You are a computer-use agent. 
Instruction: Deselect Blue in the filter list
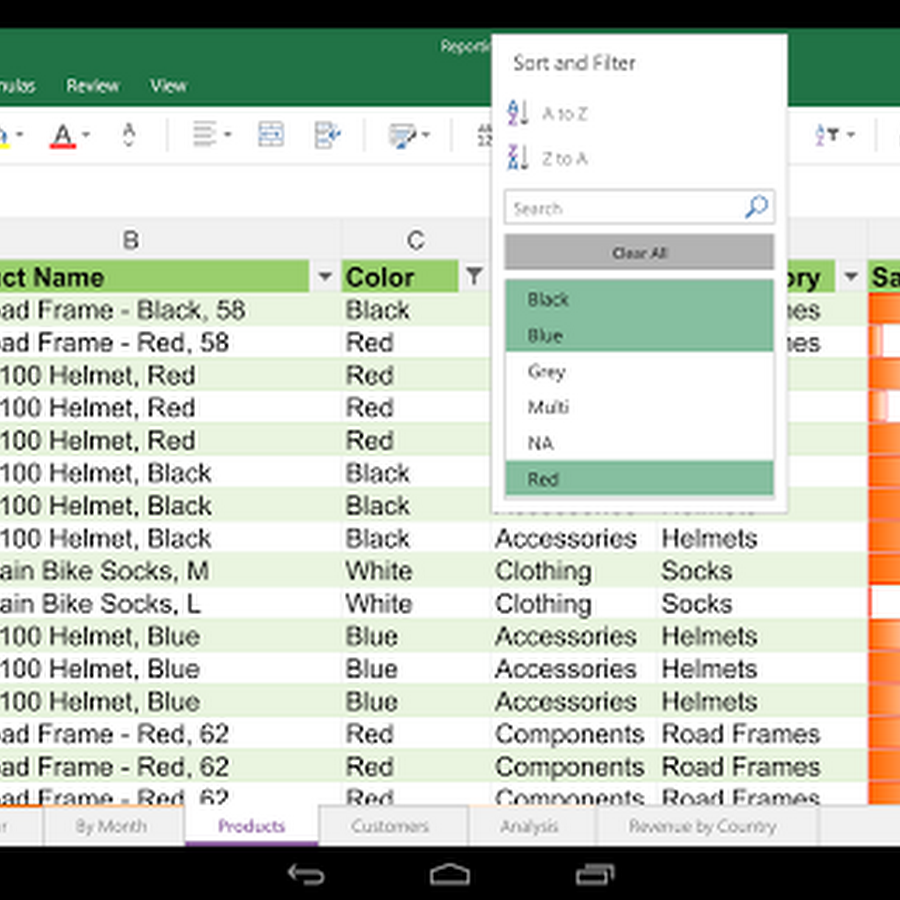tap(639, 335)
